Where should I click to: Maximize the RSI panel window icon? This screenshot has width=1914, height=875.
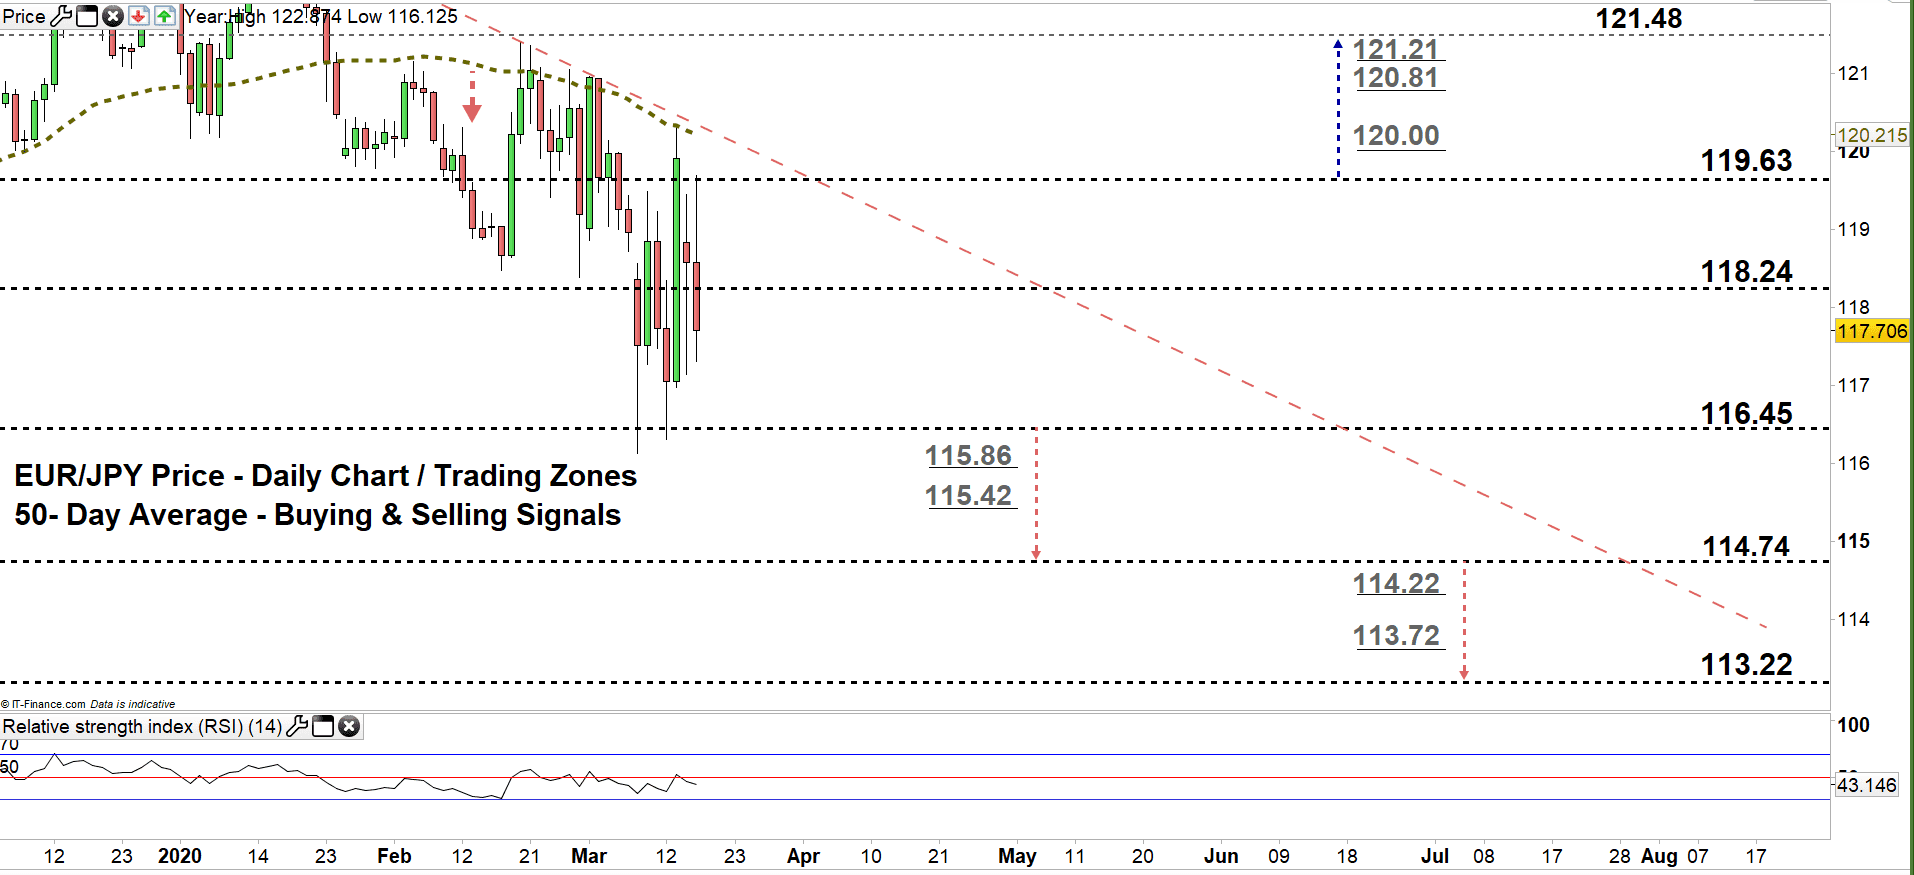coord(323,726)
